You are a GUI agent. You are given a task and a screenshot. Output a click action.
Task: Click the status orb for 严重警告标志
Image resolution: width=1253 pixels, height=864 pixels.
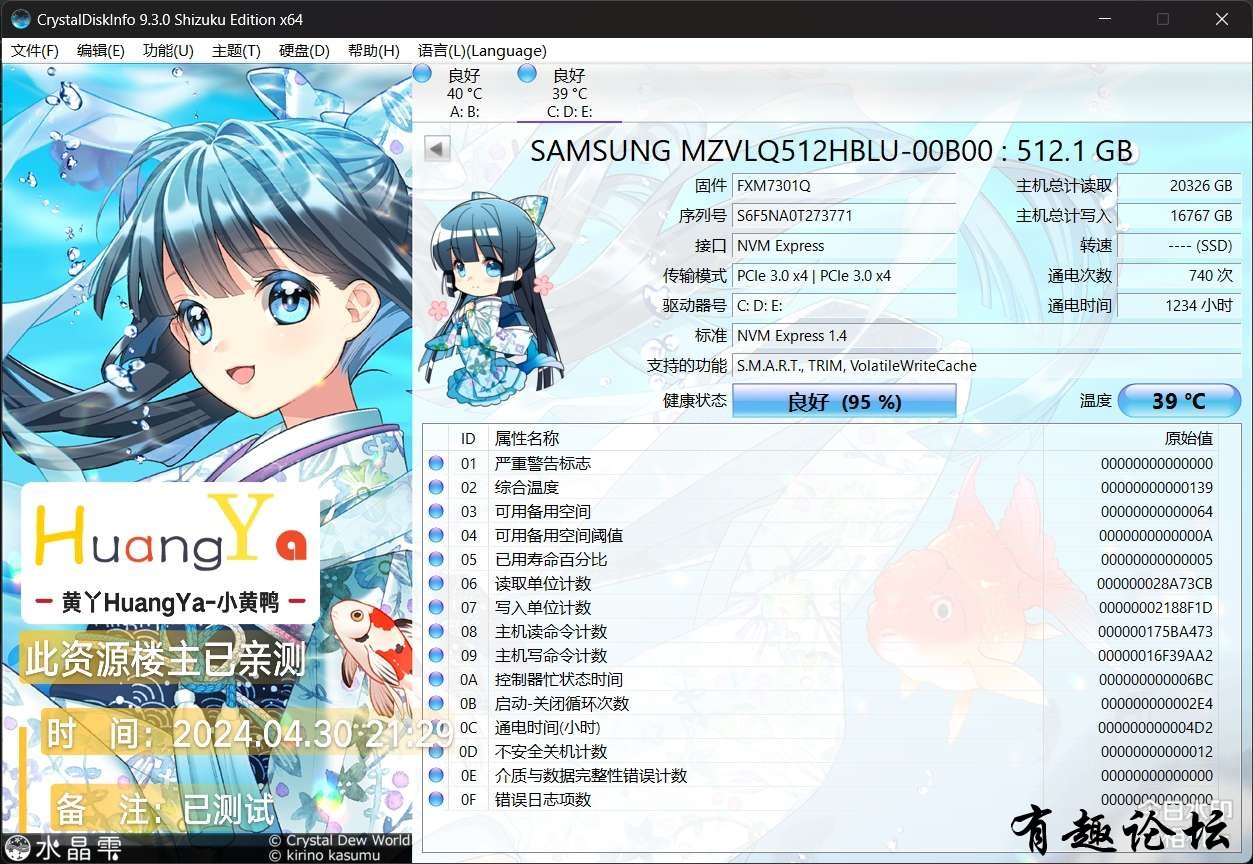436,463
